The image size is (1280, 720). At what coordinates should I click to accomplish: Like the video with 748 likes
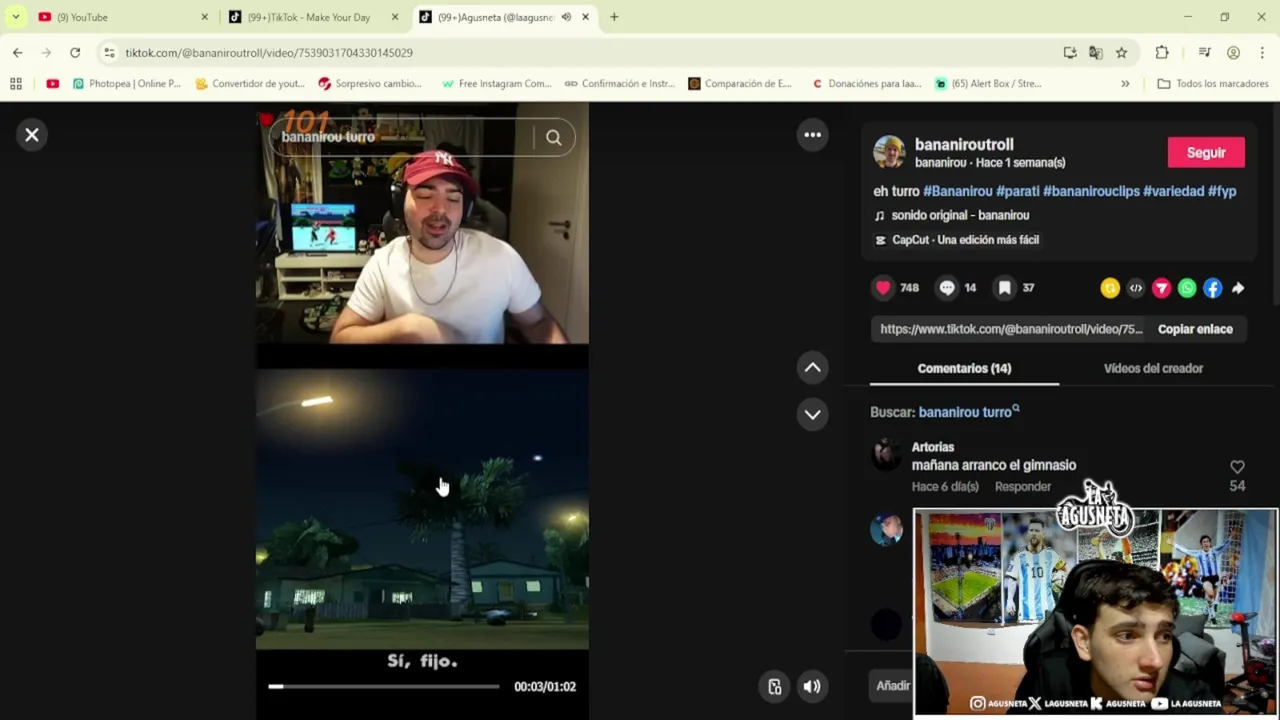(883, 288)
